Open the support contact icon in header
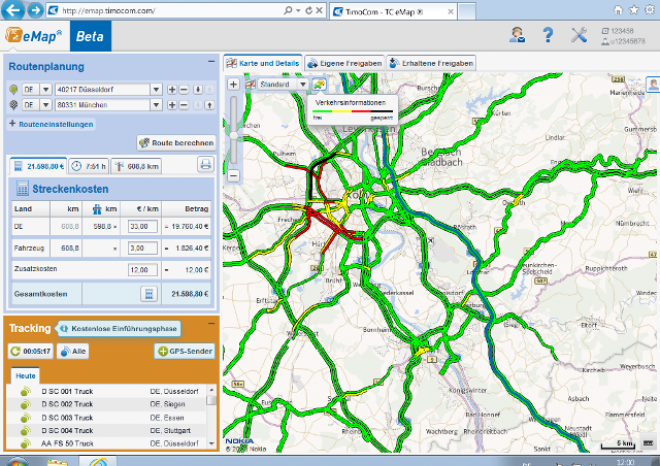 pyautogui.click(x=517, y=35)
